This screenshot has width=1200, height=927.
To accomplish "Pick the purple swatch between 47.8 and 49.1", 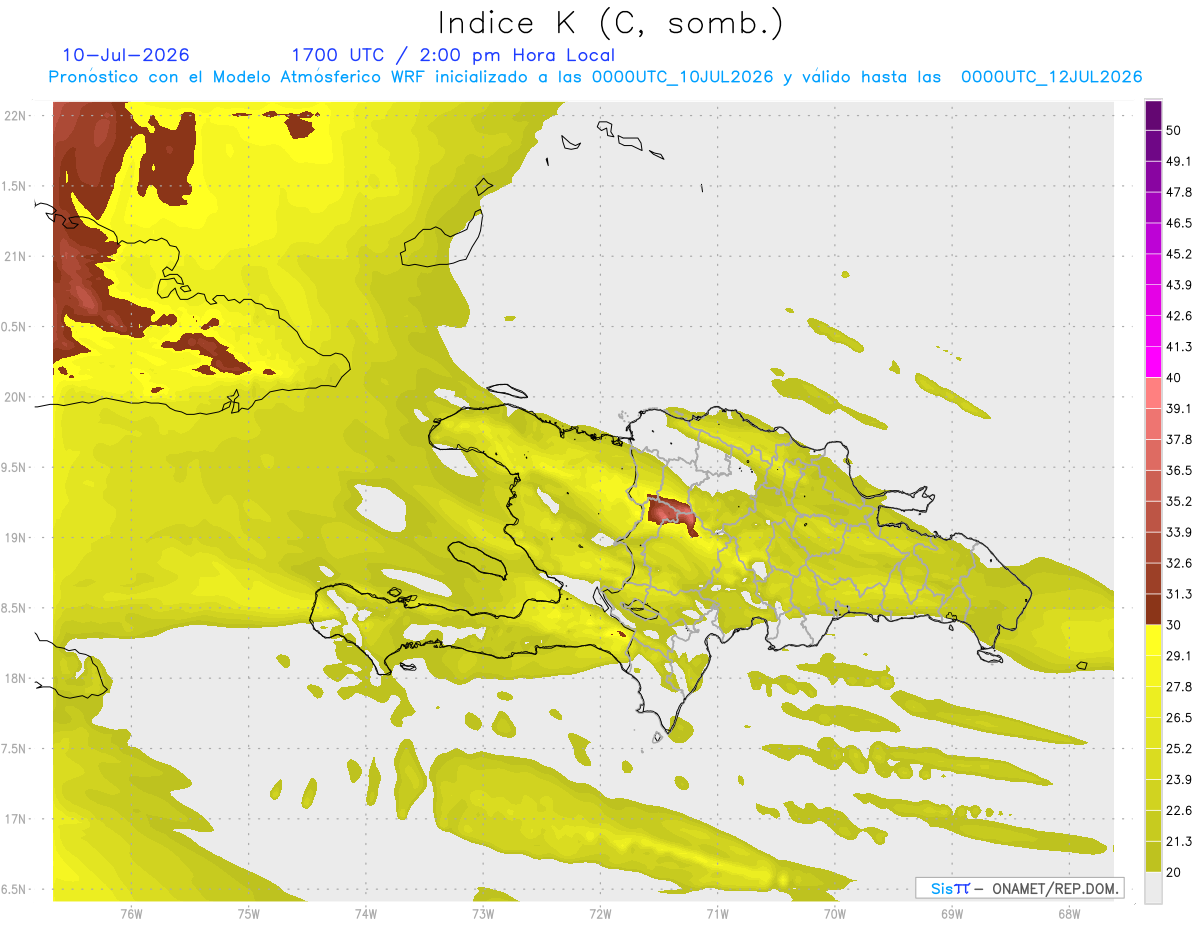I will [x=1153, y=176].
